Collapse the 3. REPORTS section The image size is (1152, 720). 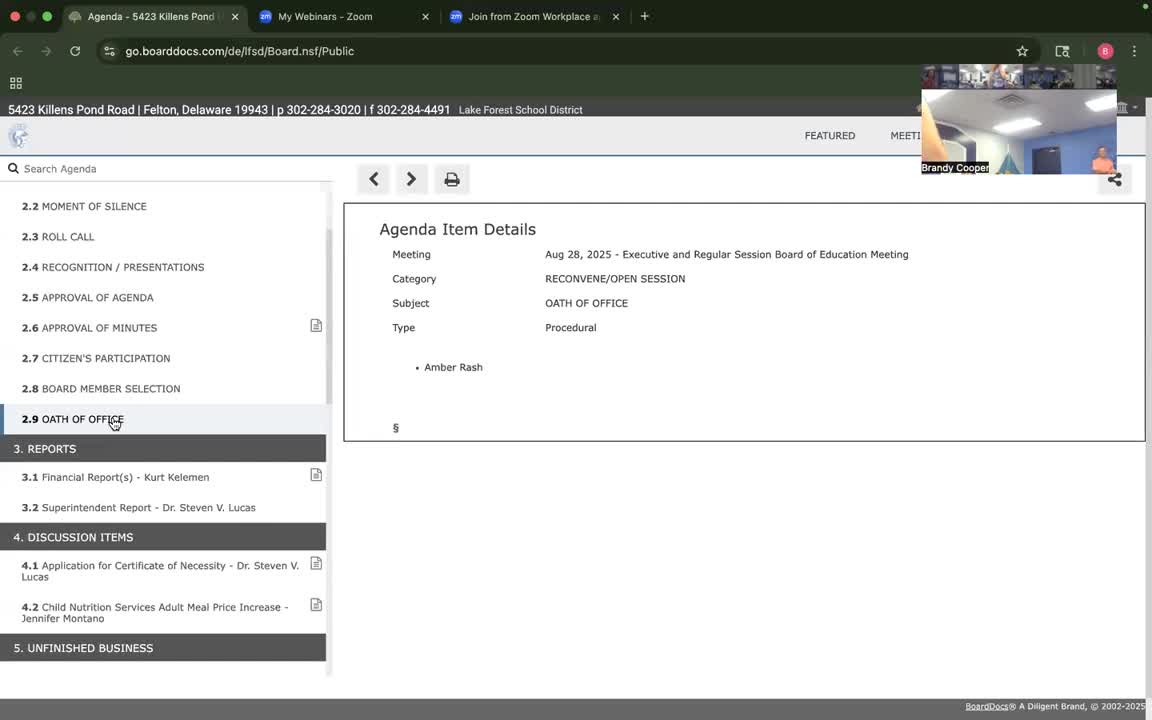point(163,449)
